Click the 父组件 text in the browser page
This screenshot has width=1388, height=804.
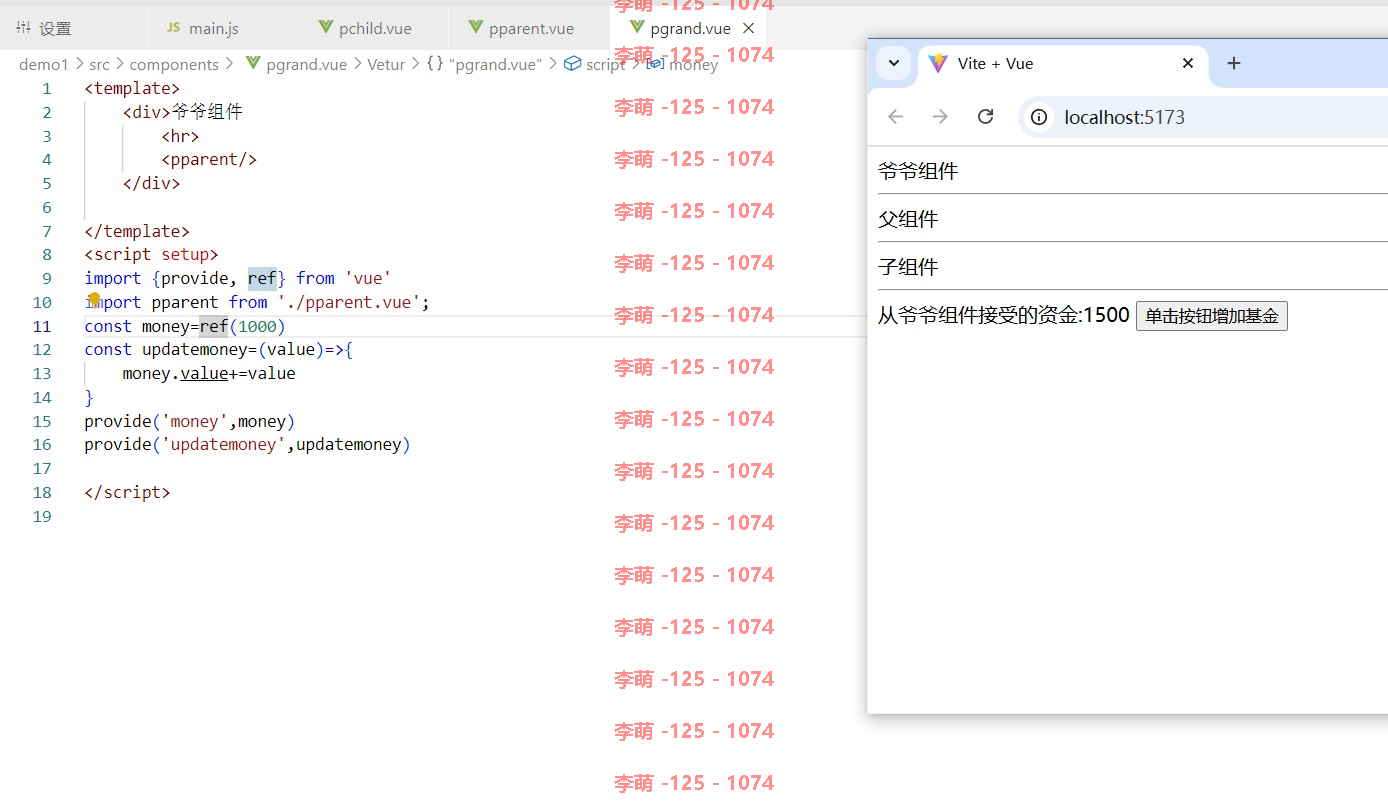tap(908, 219)
